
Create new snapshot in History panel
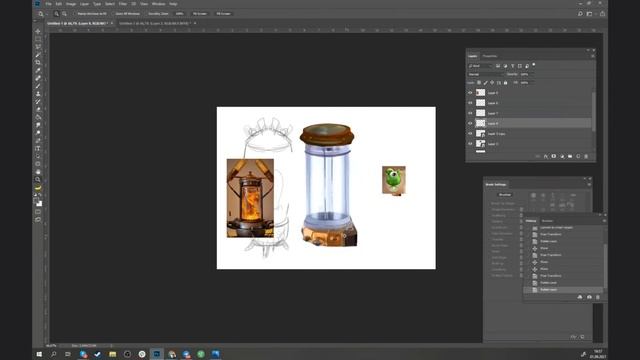click(x=589, y=297)
